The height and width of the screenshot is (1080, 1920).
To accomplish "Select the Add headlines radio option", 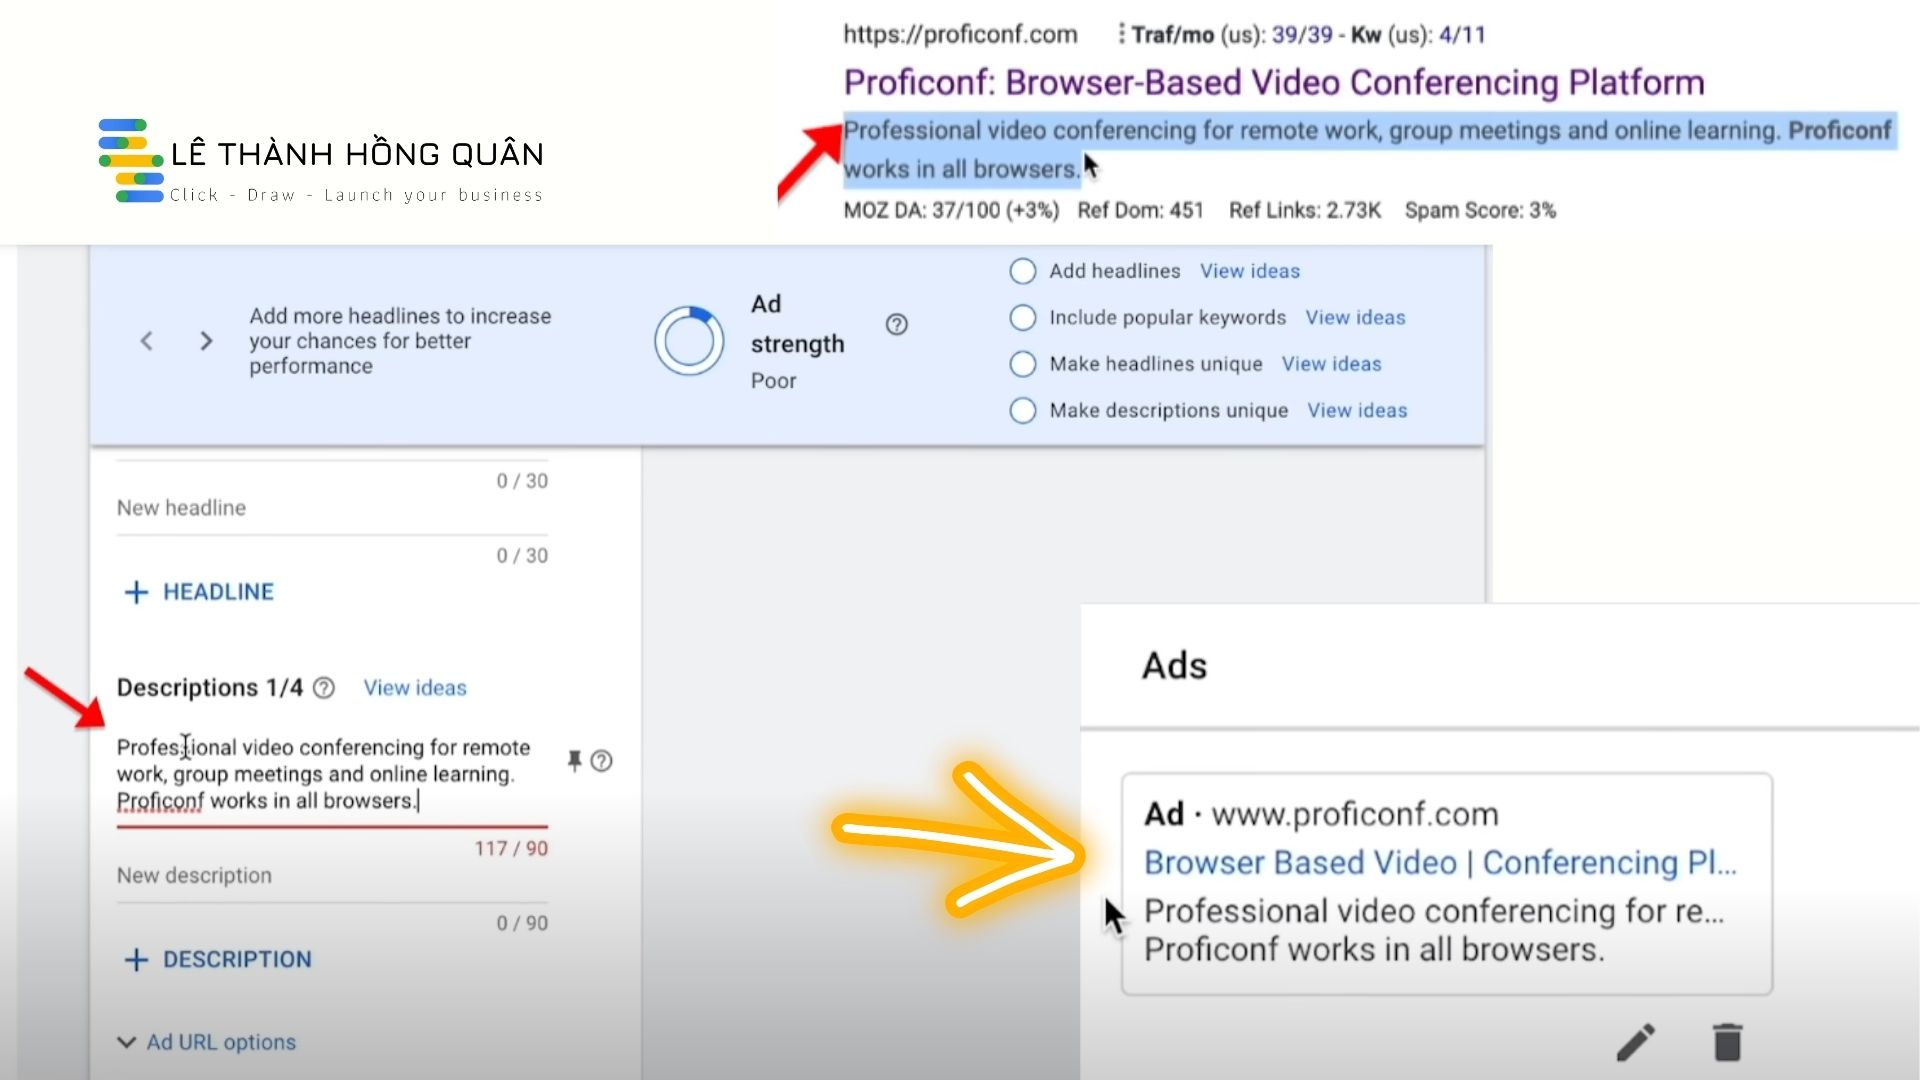I will pos(1022,271).
